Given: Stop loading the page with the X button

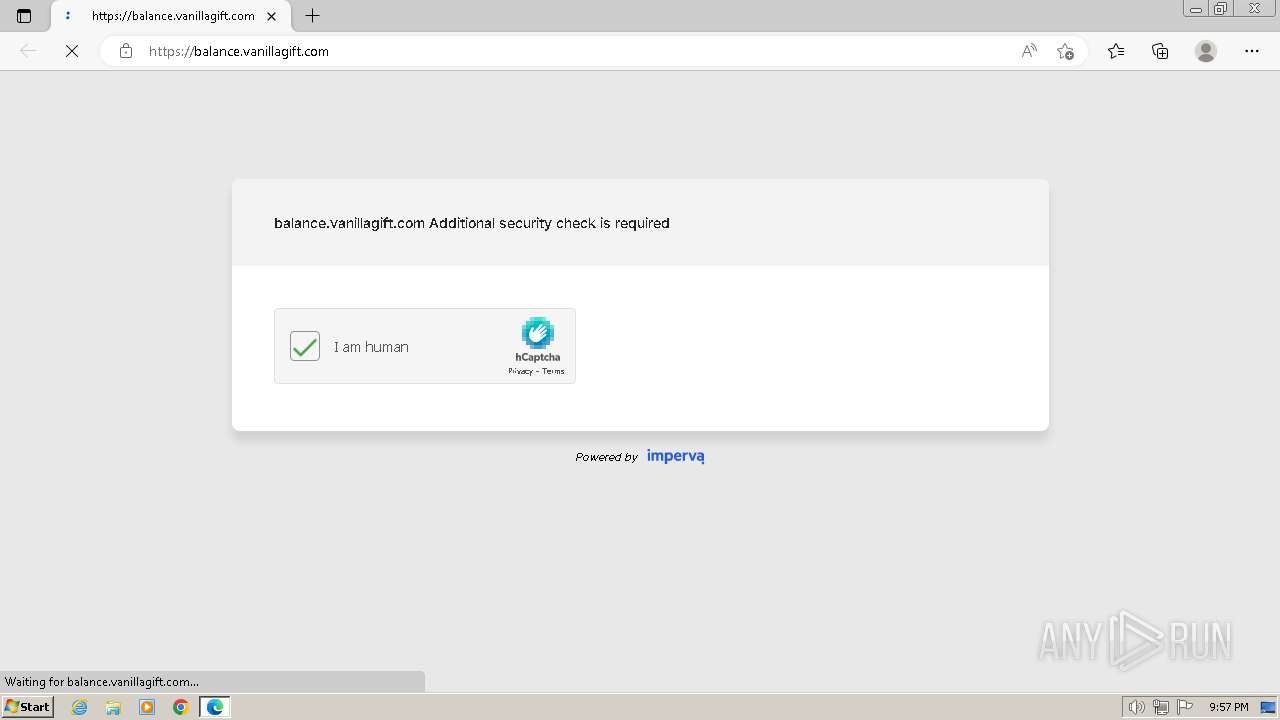Looking at the screenshot, I should 72,51.
